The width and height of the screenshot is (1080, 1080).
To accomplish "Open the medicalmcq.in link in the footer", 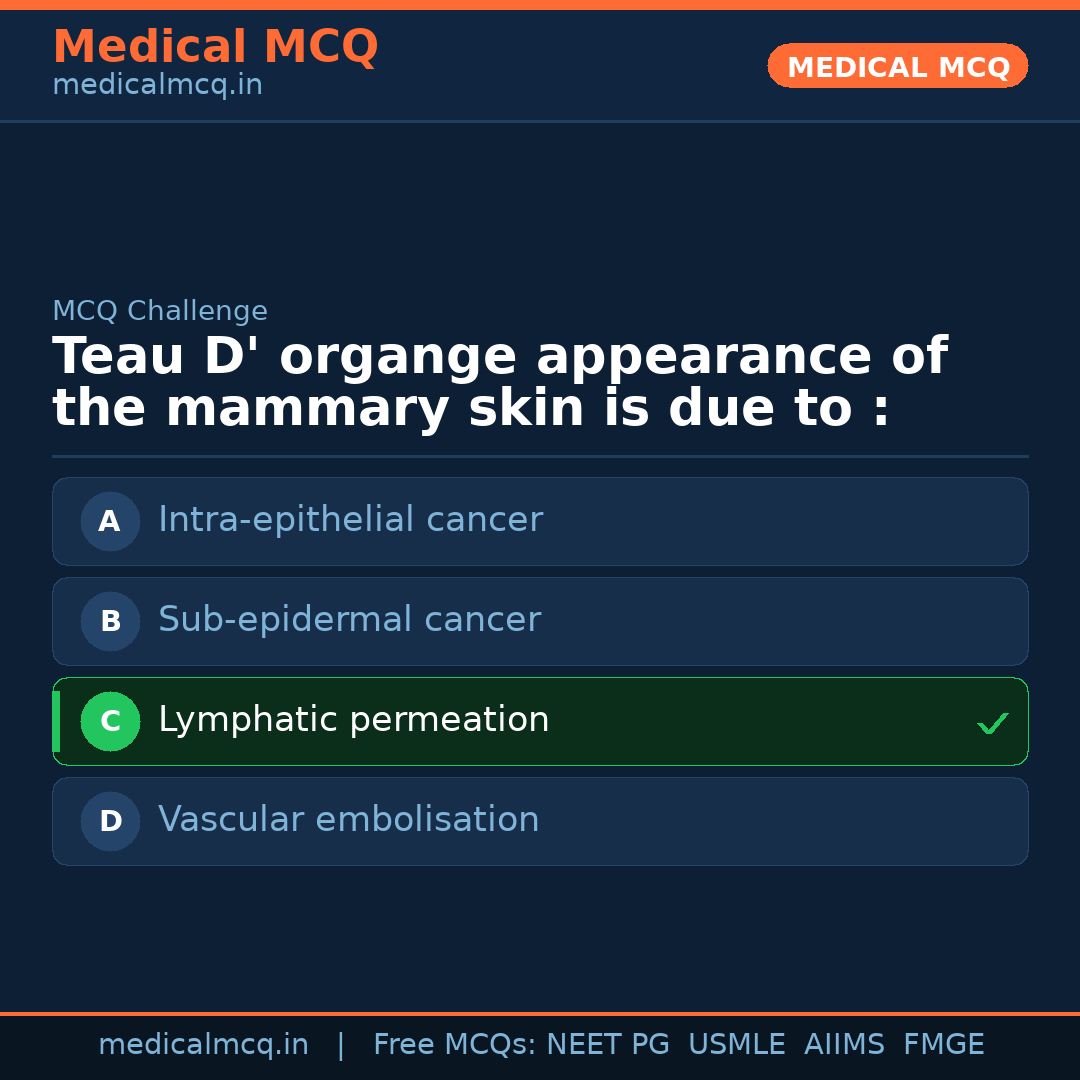I will (204, 1044).
